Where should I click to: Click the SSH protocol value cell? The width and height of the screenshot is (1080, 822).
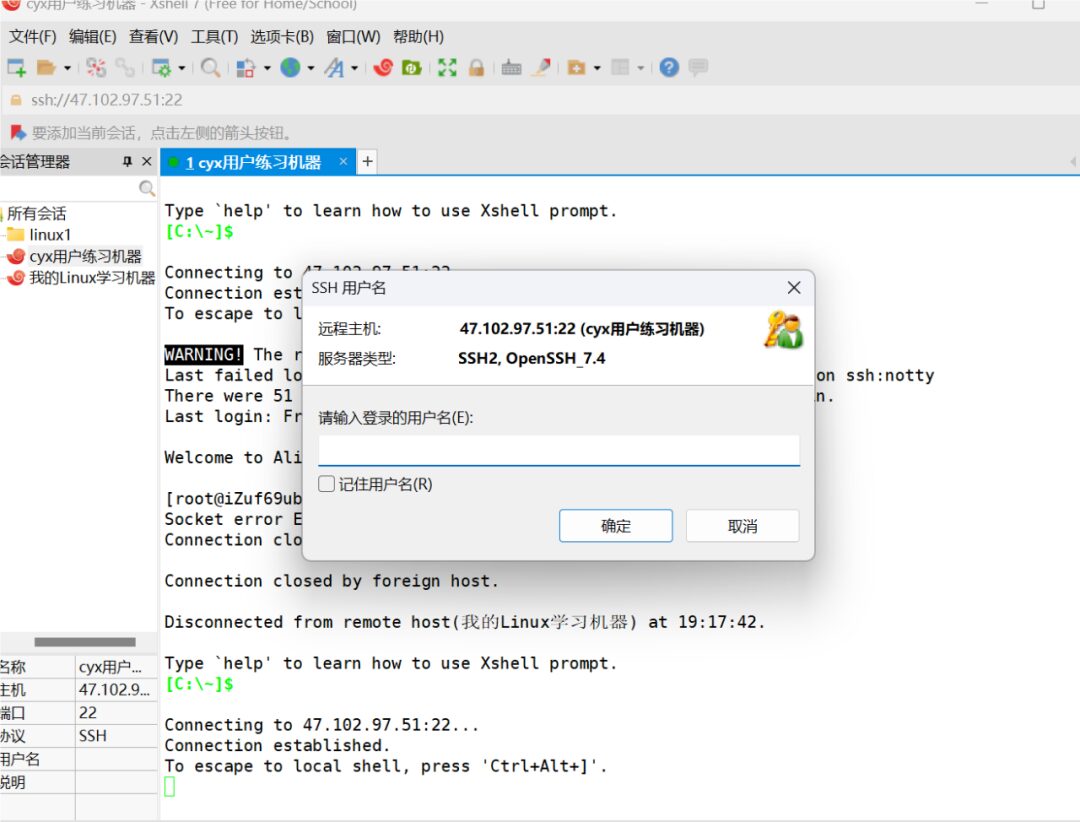[116, 736]
